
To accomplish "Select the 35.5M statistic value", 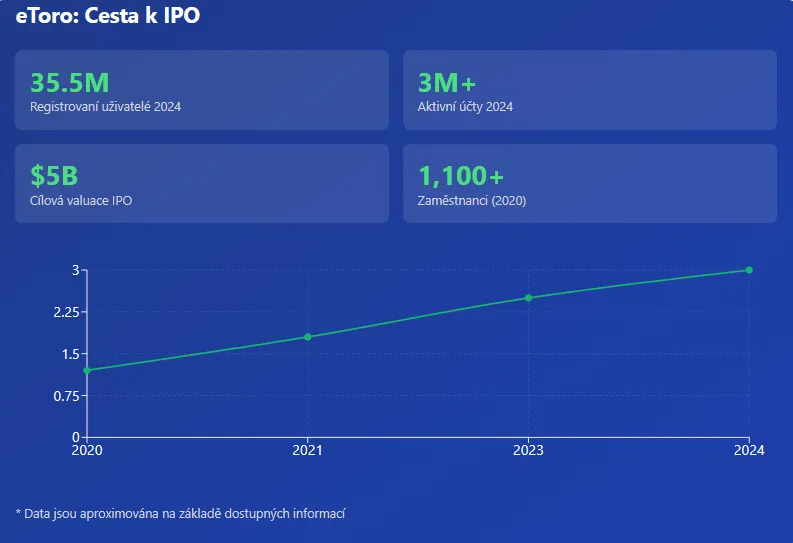I will point(69,83).
